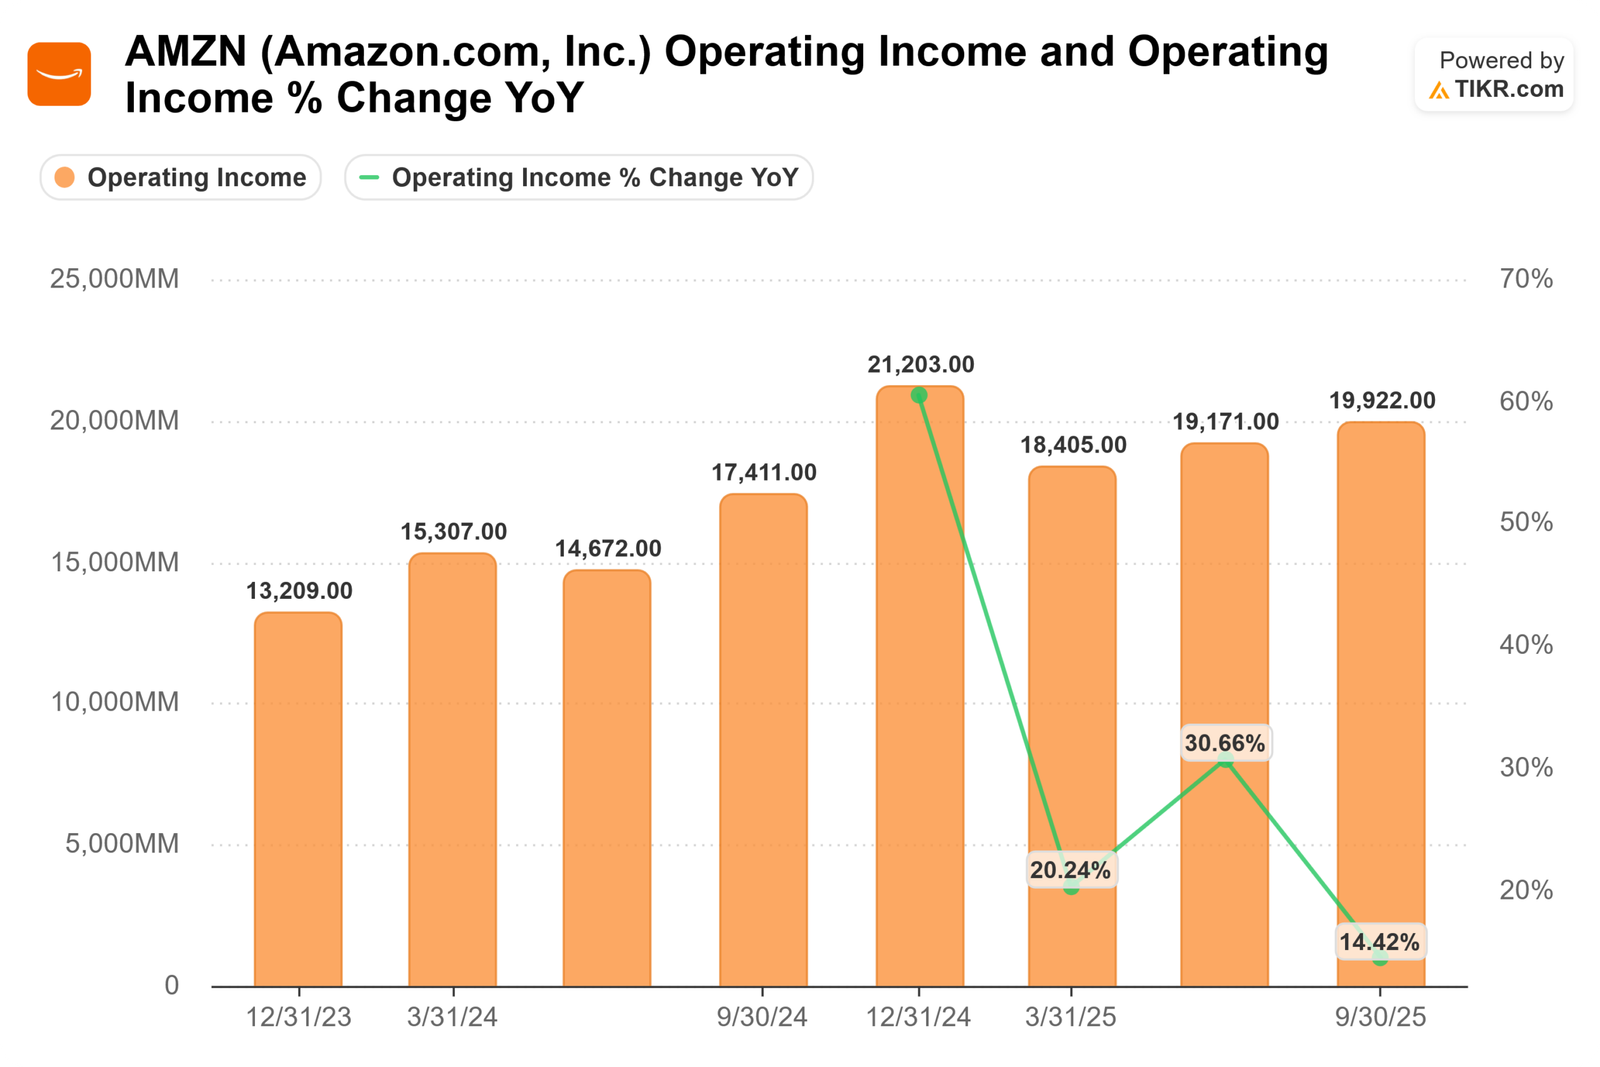Click the TIKR.com logo icon
Screen dimensions: 1600x1067
click(x=1439, y=91)
